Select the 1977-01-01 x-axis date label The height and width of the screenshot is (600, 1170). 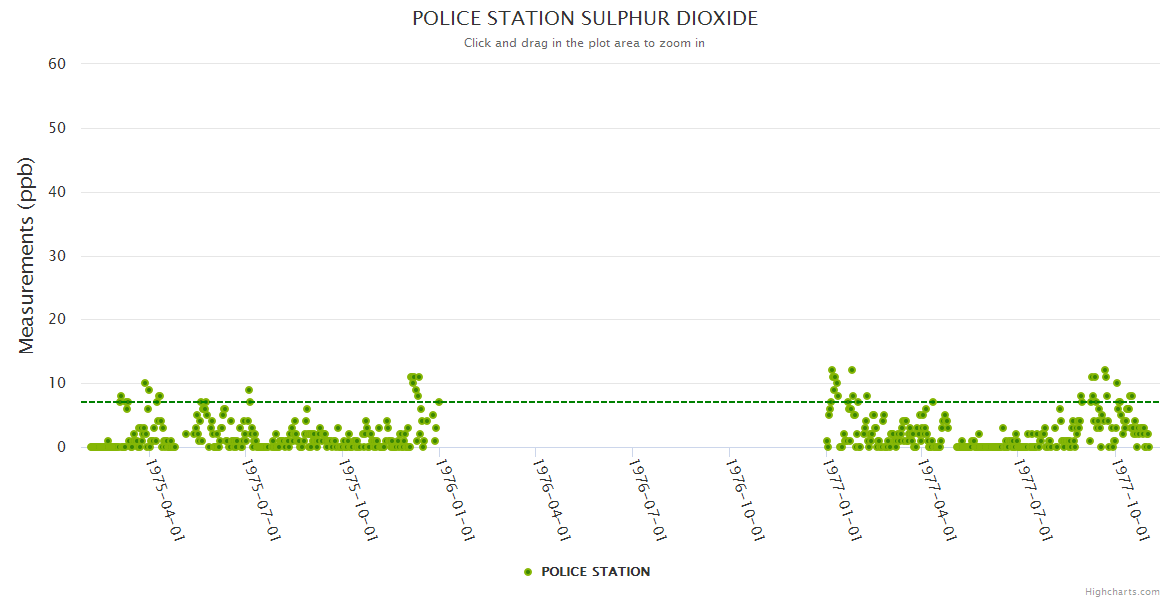(x=842, y=499)
